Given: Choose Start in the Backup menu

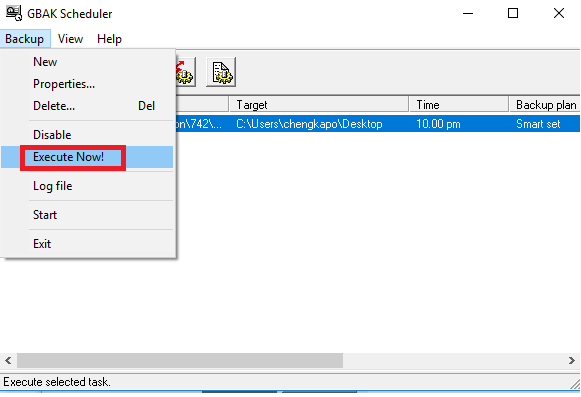Looking at the screenshot, I should click(x=87, y=215).
